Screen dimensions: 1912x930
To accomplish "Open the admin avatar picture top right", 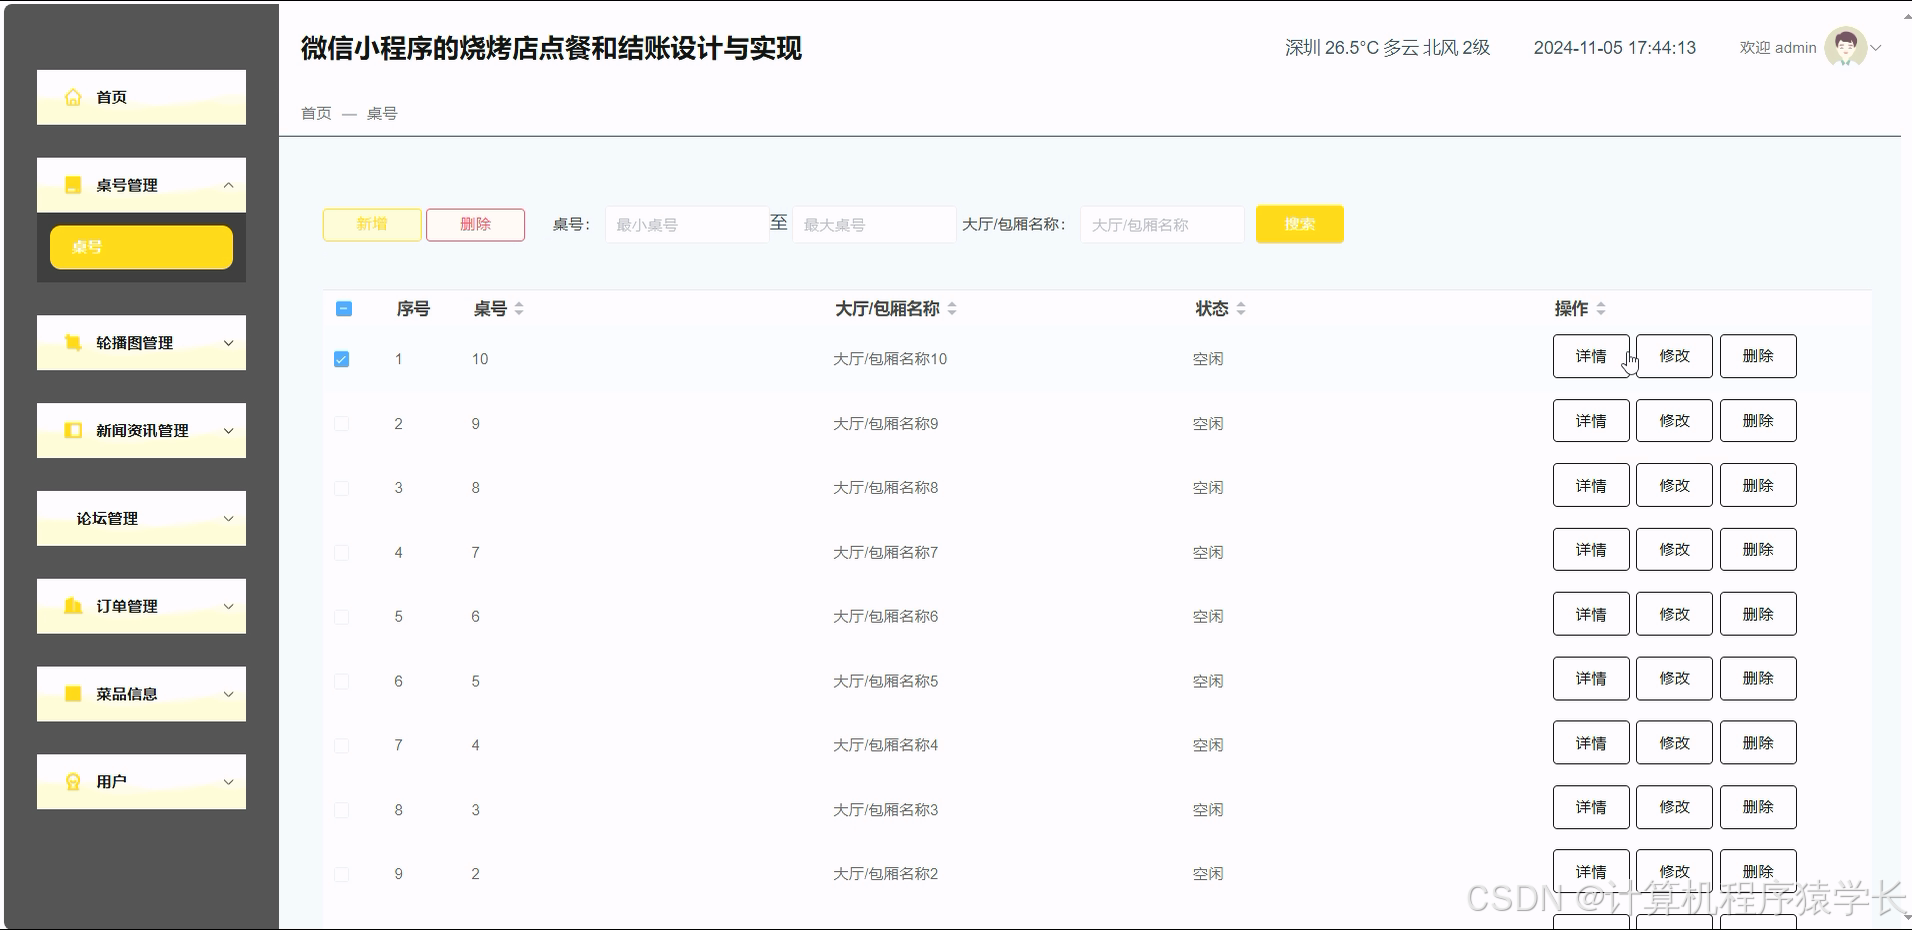I will (x=1846, y=47).
